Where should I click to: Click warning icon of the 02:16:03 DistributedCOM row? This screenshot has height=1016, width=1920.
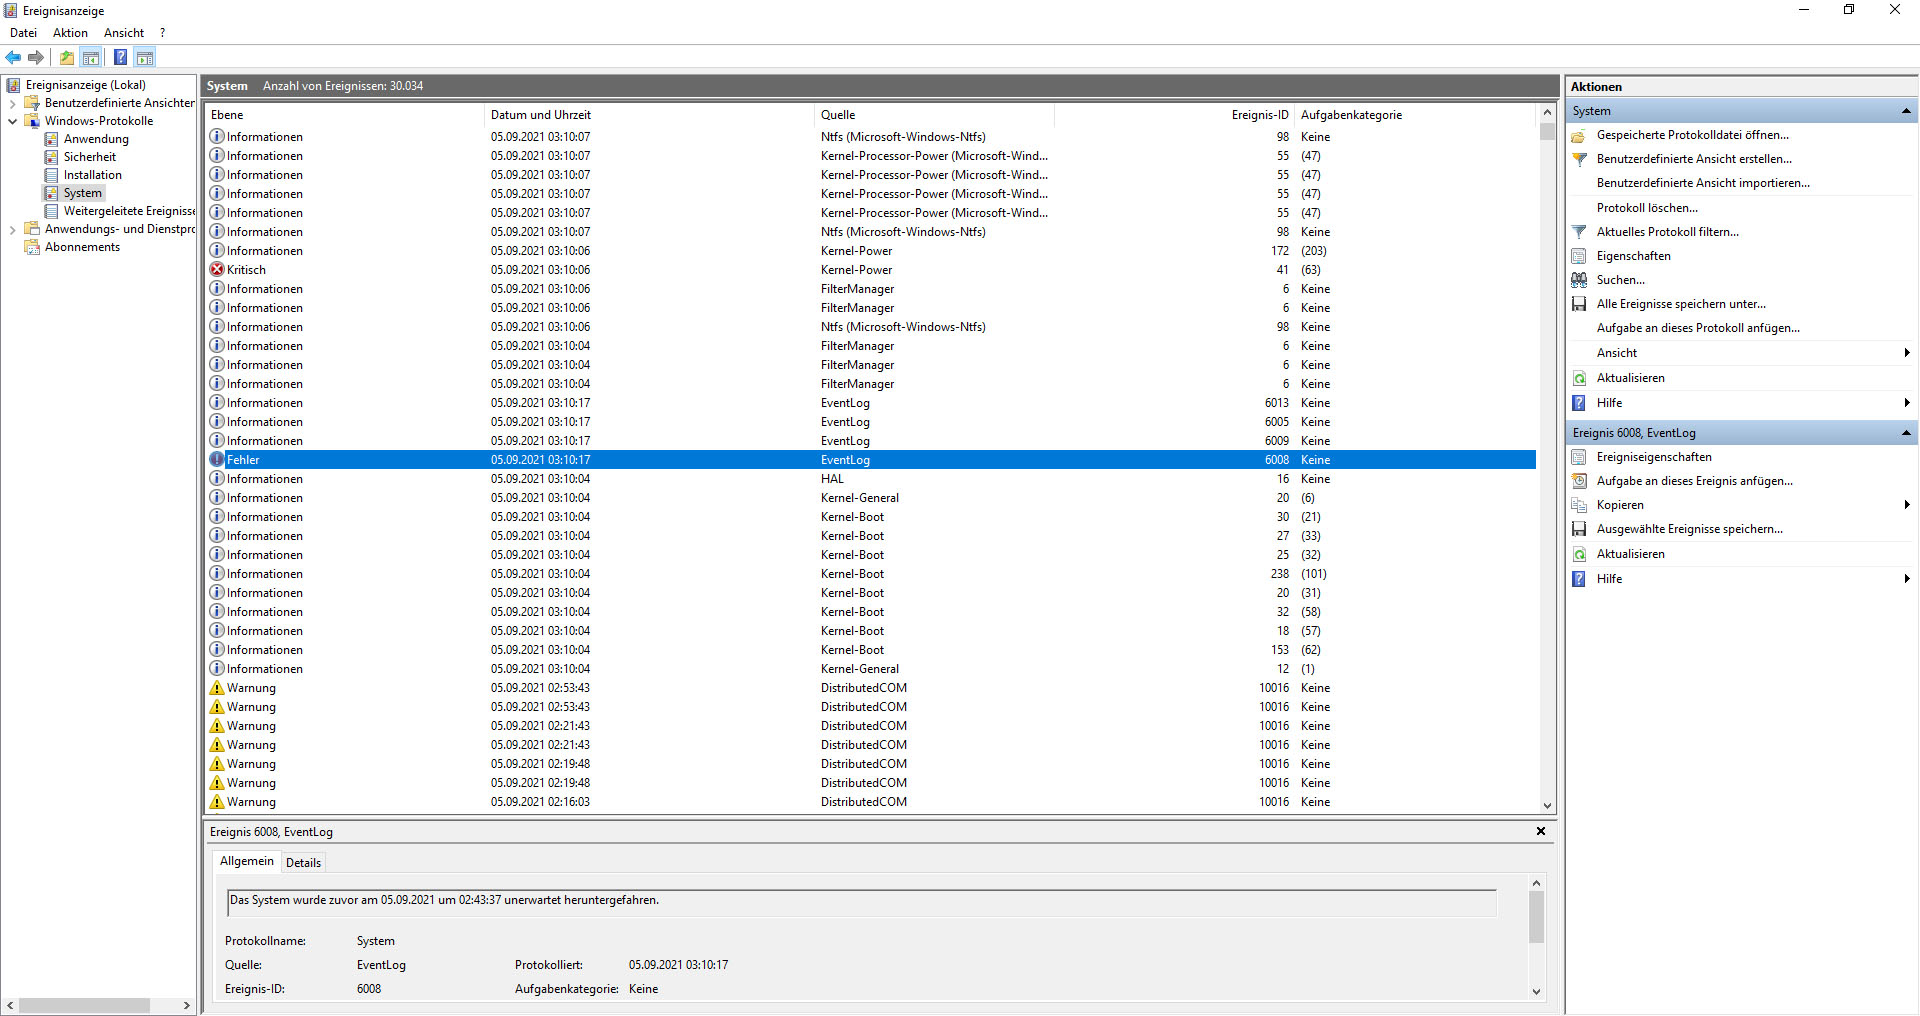[x=217, y=802]
